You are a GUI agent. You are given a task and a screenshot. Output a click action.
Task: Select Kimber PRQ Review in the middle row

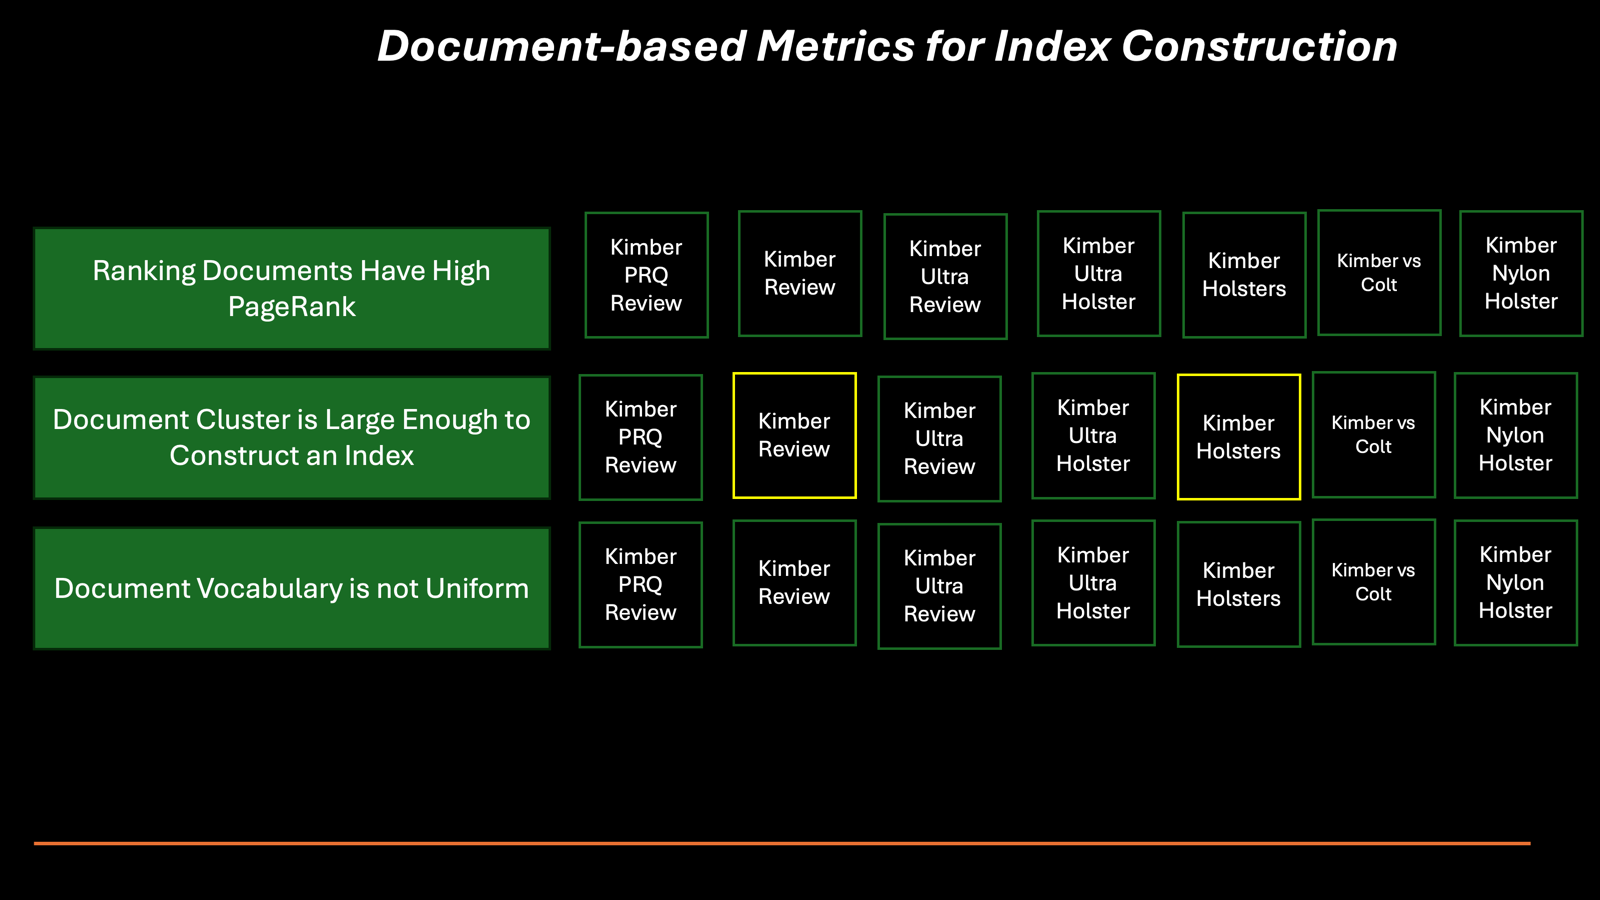click(x=641, y=437)
